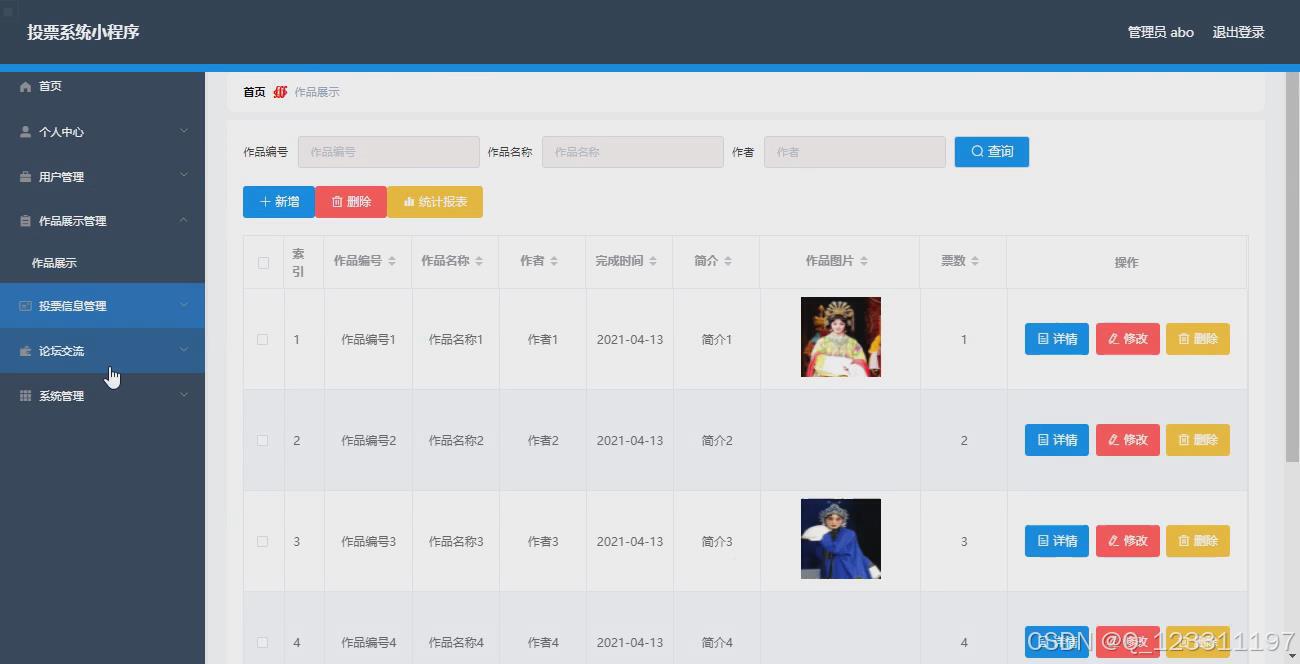The width and height of the screenshot is (1300, 664).
Task: Click inside the 作品名称 input field
Action: click(632, 151)
